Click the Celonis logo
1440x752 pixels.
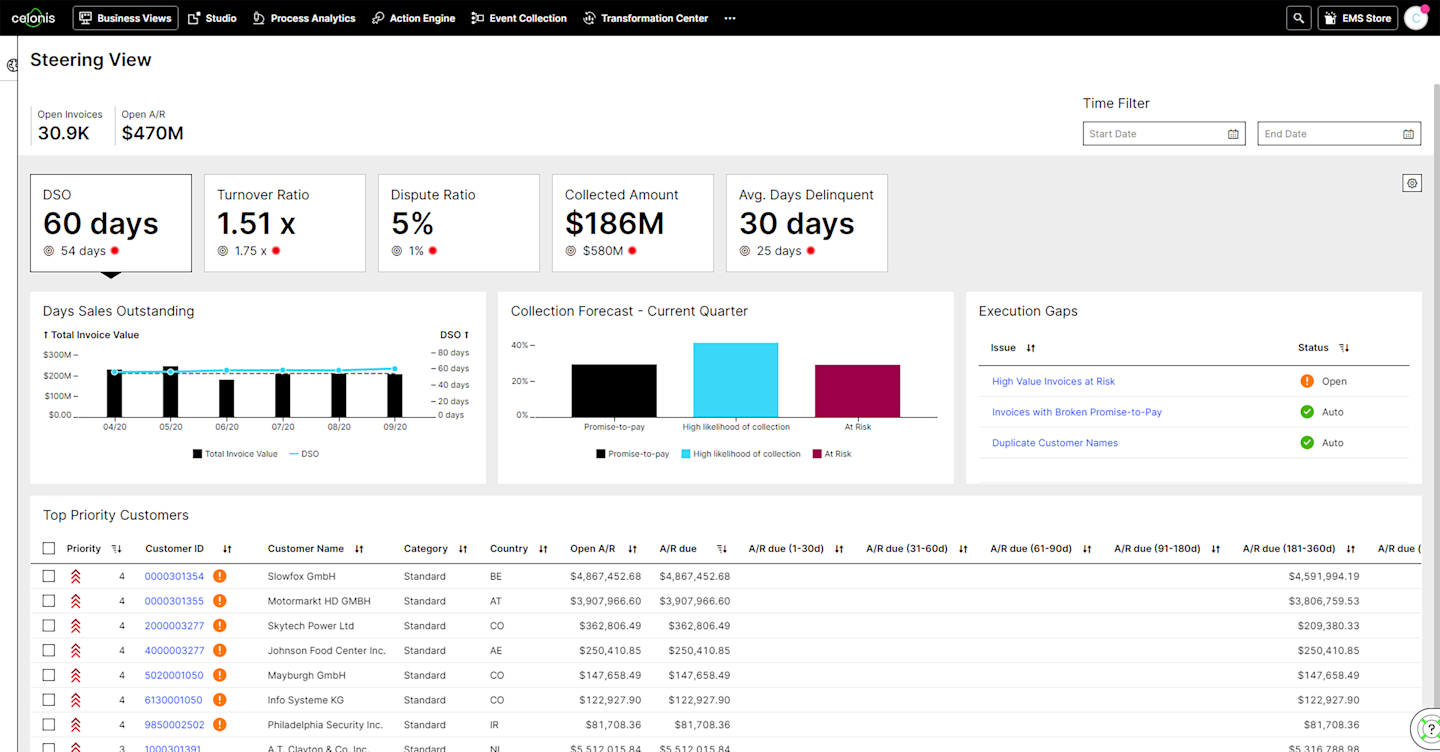click(x=33, y=18)
